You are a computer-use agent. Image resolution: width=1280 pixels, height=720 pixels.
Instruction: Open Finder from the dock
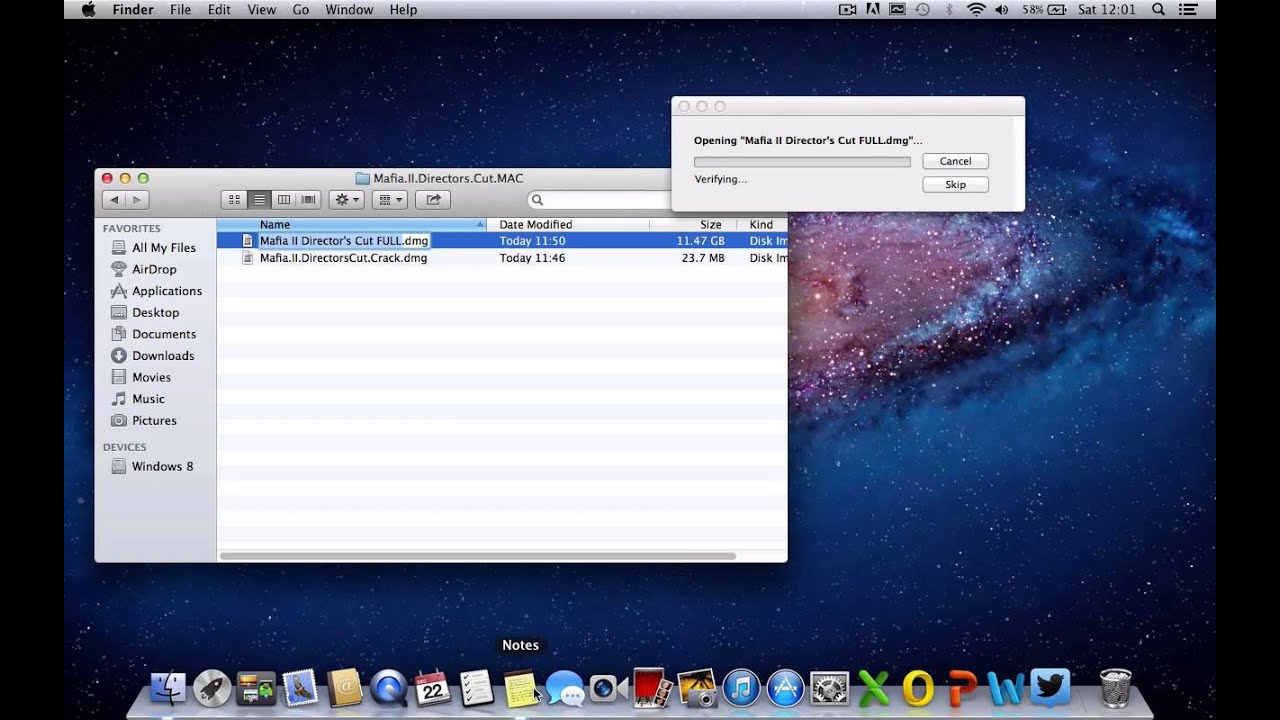[168, 689]
